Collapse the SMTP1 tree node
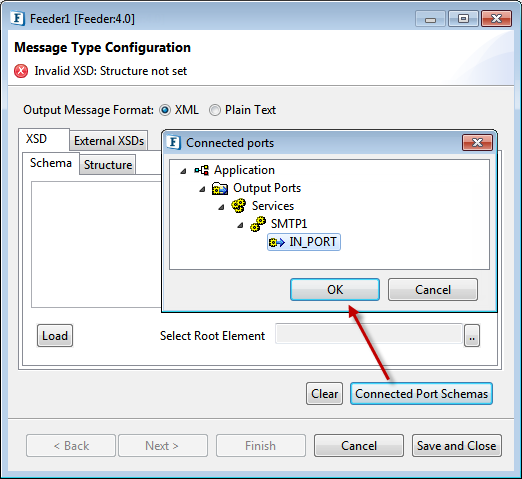The width and height of the screenshot is (522, 479). pyautogui.click(x=240, y=225)
